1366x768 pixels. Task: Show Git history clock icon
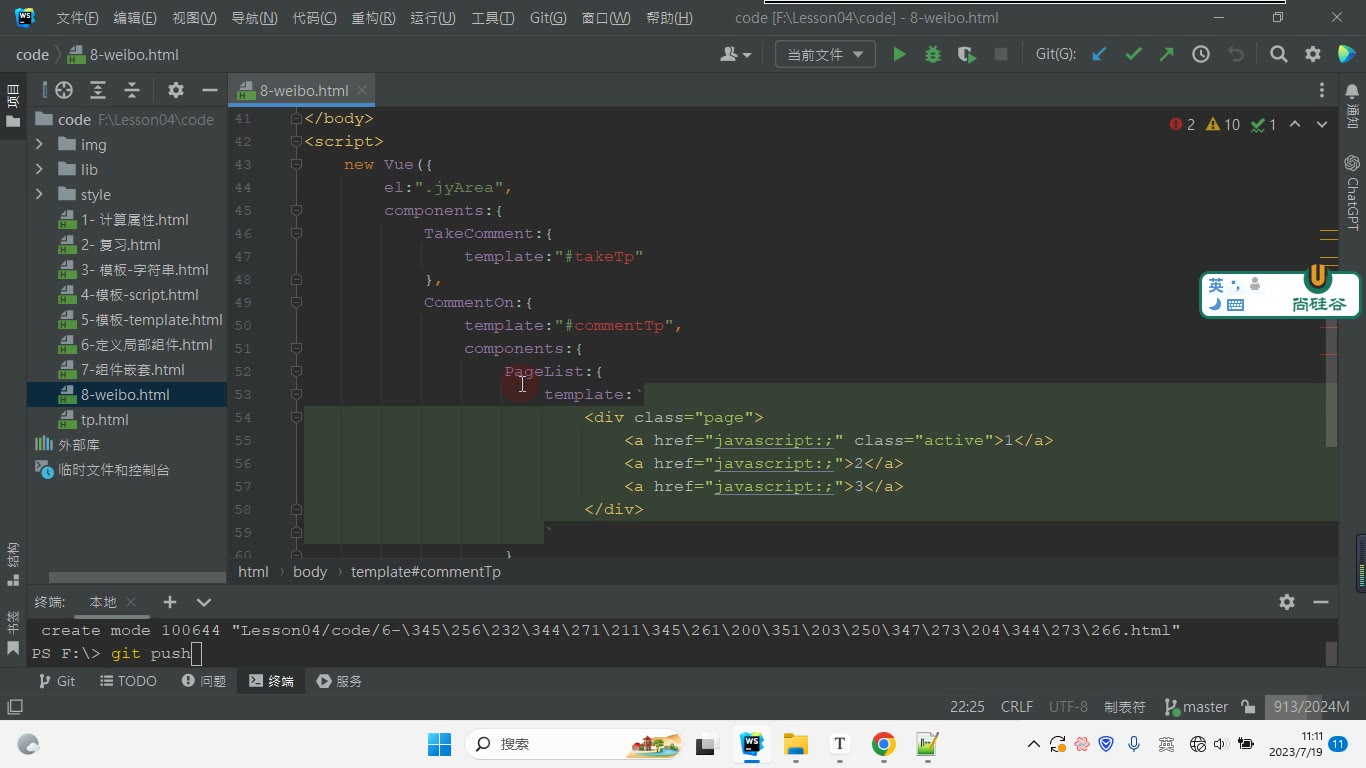[x=1201, y=55]
